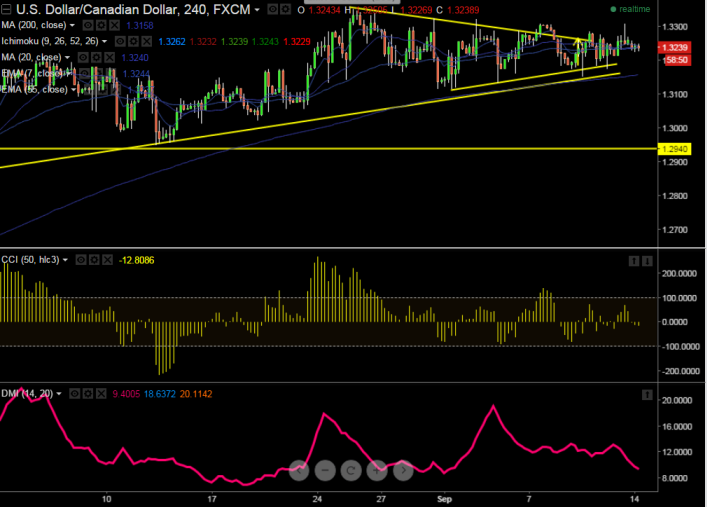
Task: Hide EMA (7, close) using eye icon
Action: coord(84,74)
